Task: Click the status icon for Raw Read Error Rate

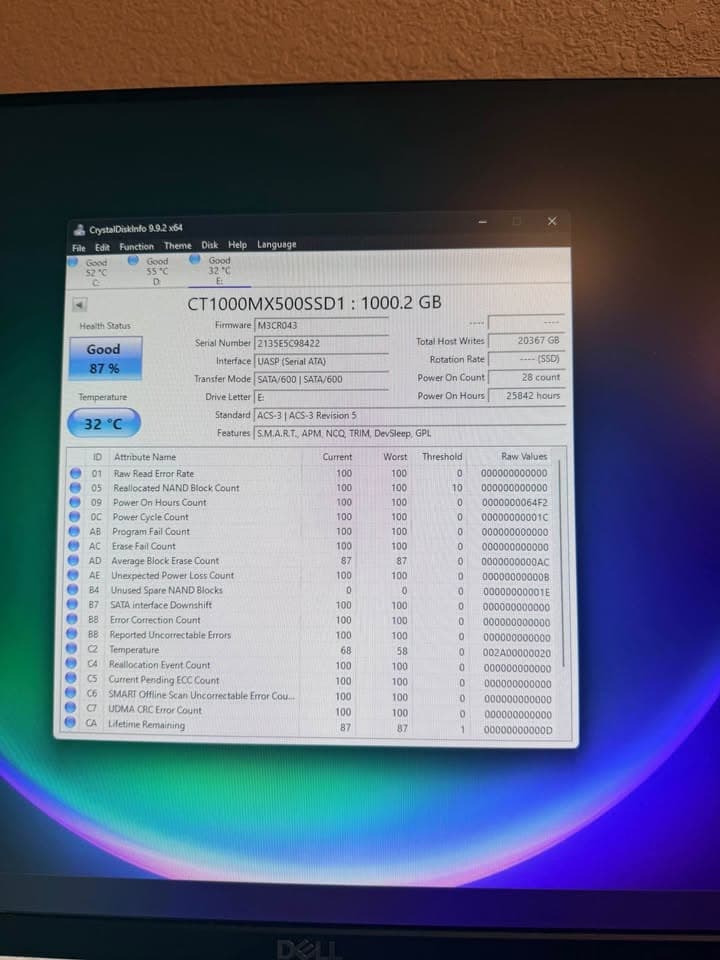Action: point(75,473)
